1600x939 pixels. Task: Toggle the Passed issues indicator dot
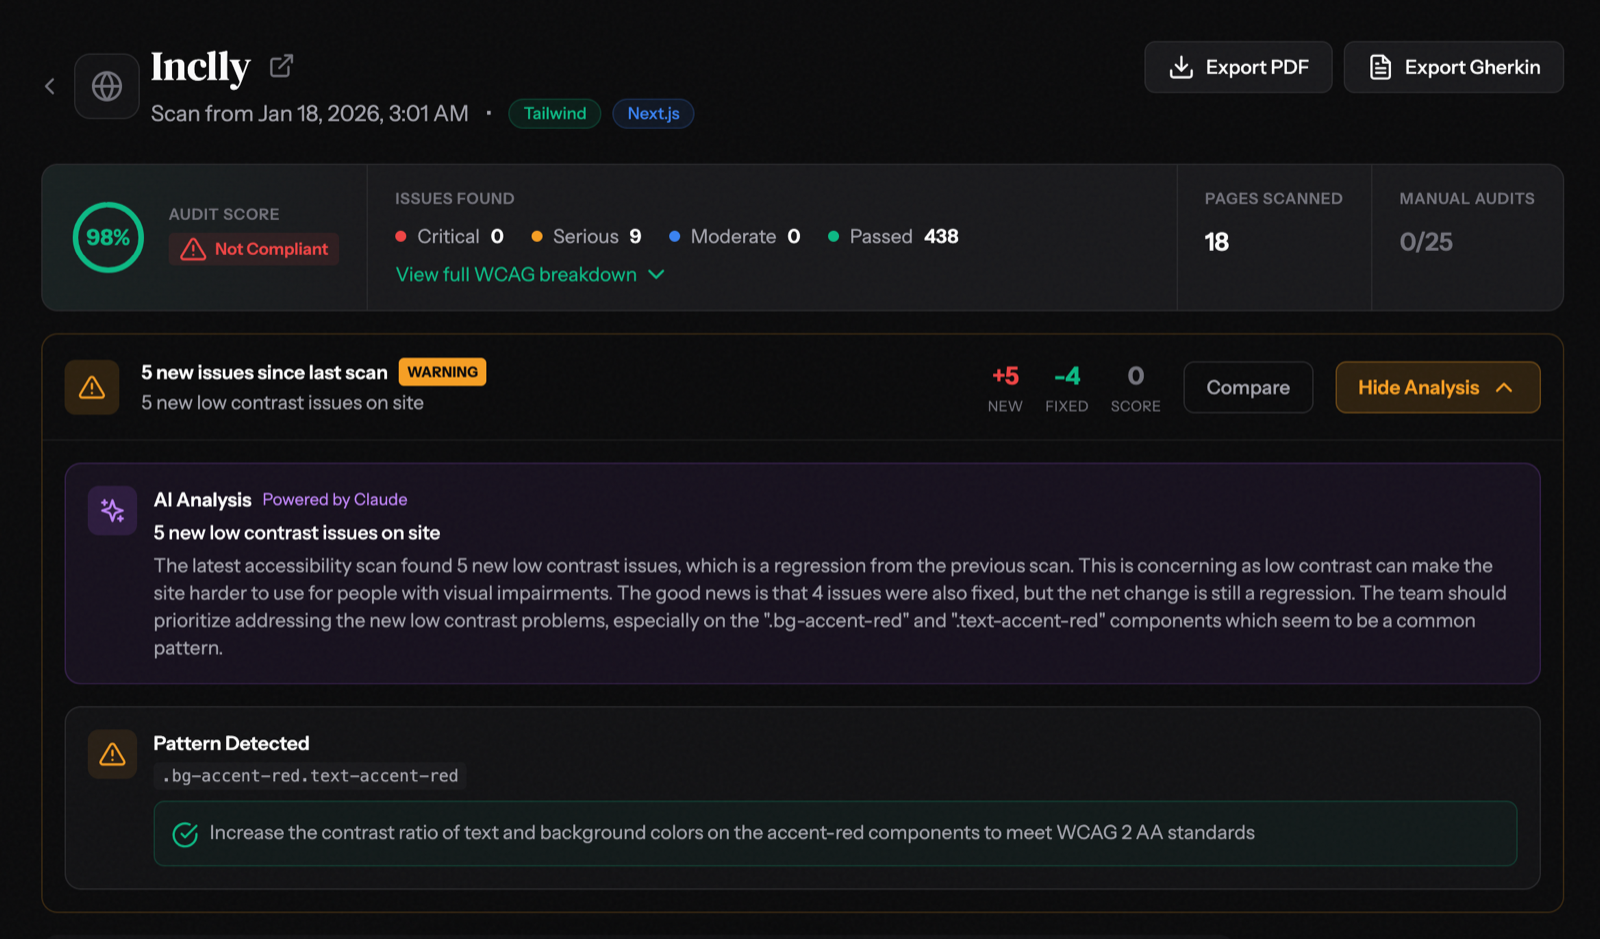click(x=833, y=236)
